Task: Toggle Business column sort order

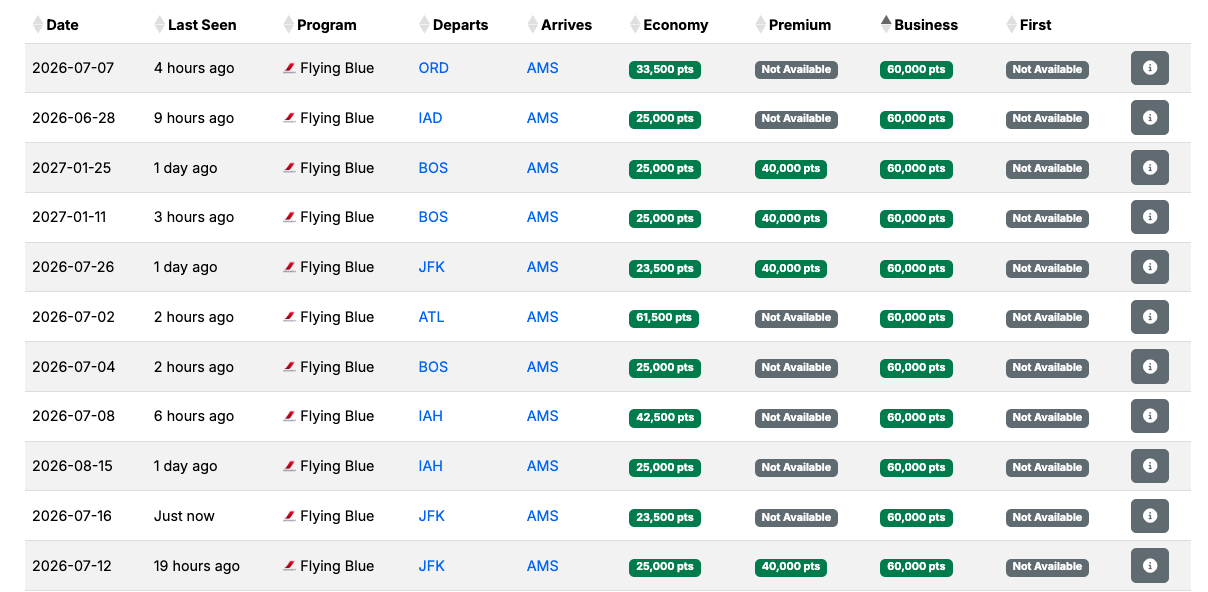Action: pyautogui.click(x=919, y=25)
